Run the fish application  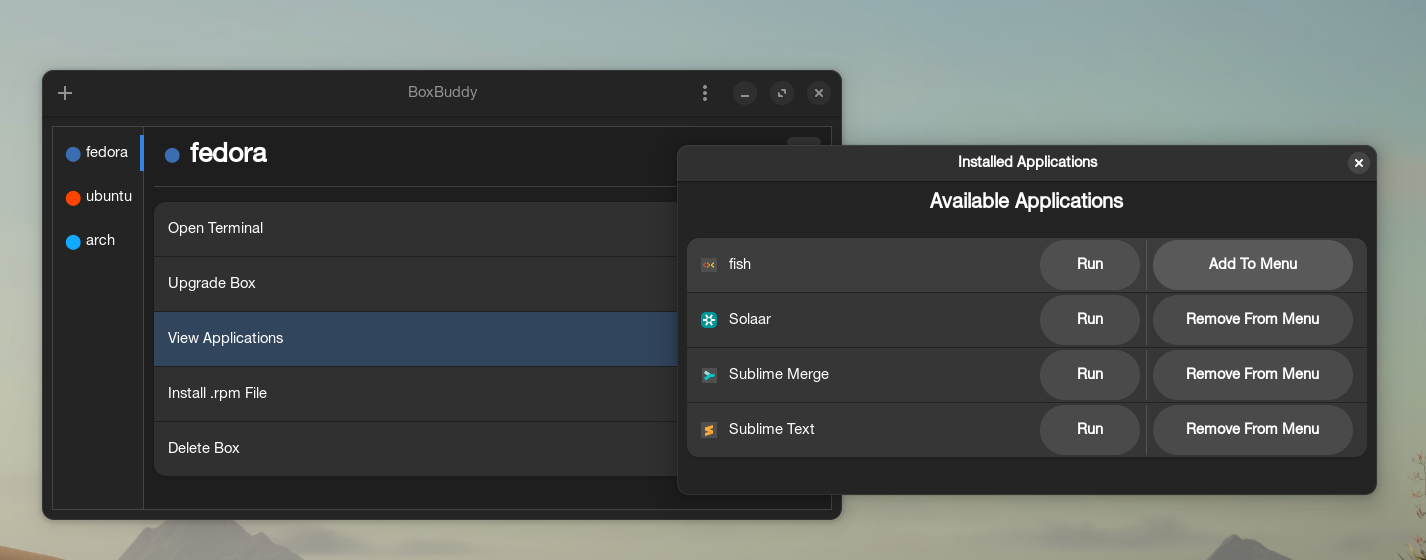[1090, 265]
